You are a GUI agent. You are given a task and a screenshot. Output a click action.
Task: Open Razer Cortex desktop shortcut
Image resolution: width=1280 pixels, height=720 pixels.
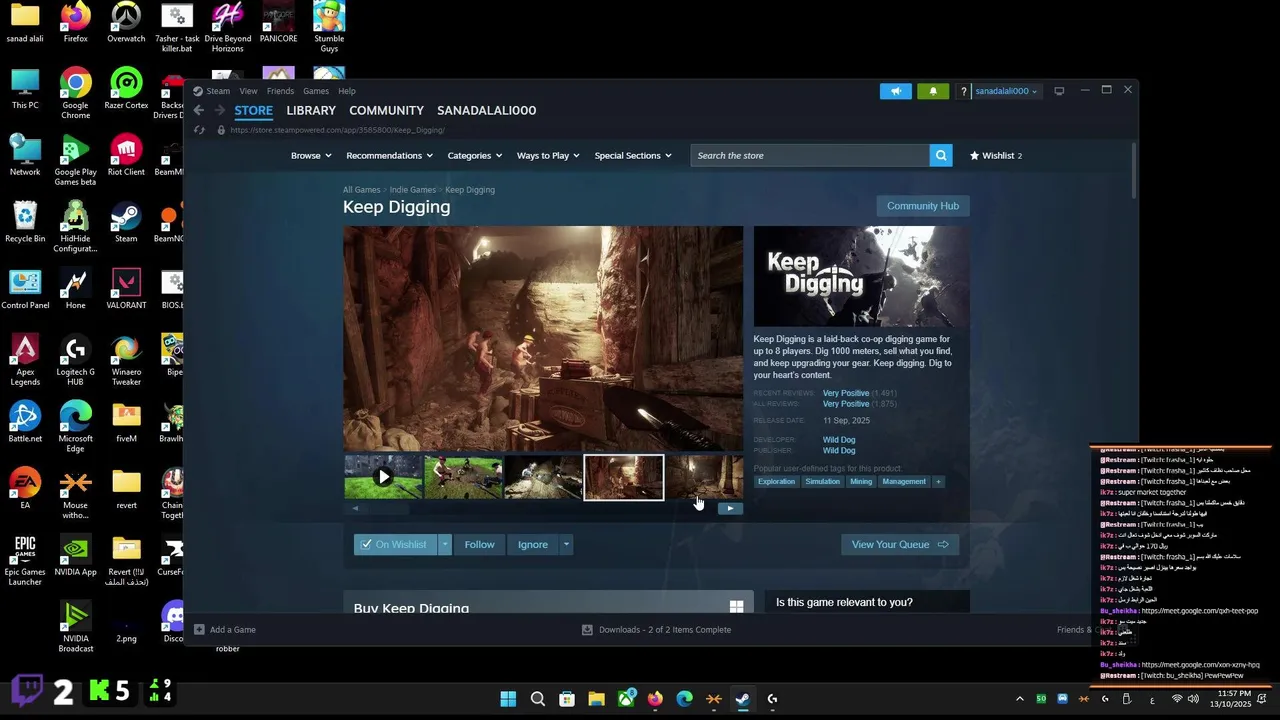click(126, 90)
